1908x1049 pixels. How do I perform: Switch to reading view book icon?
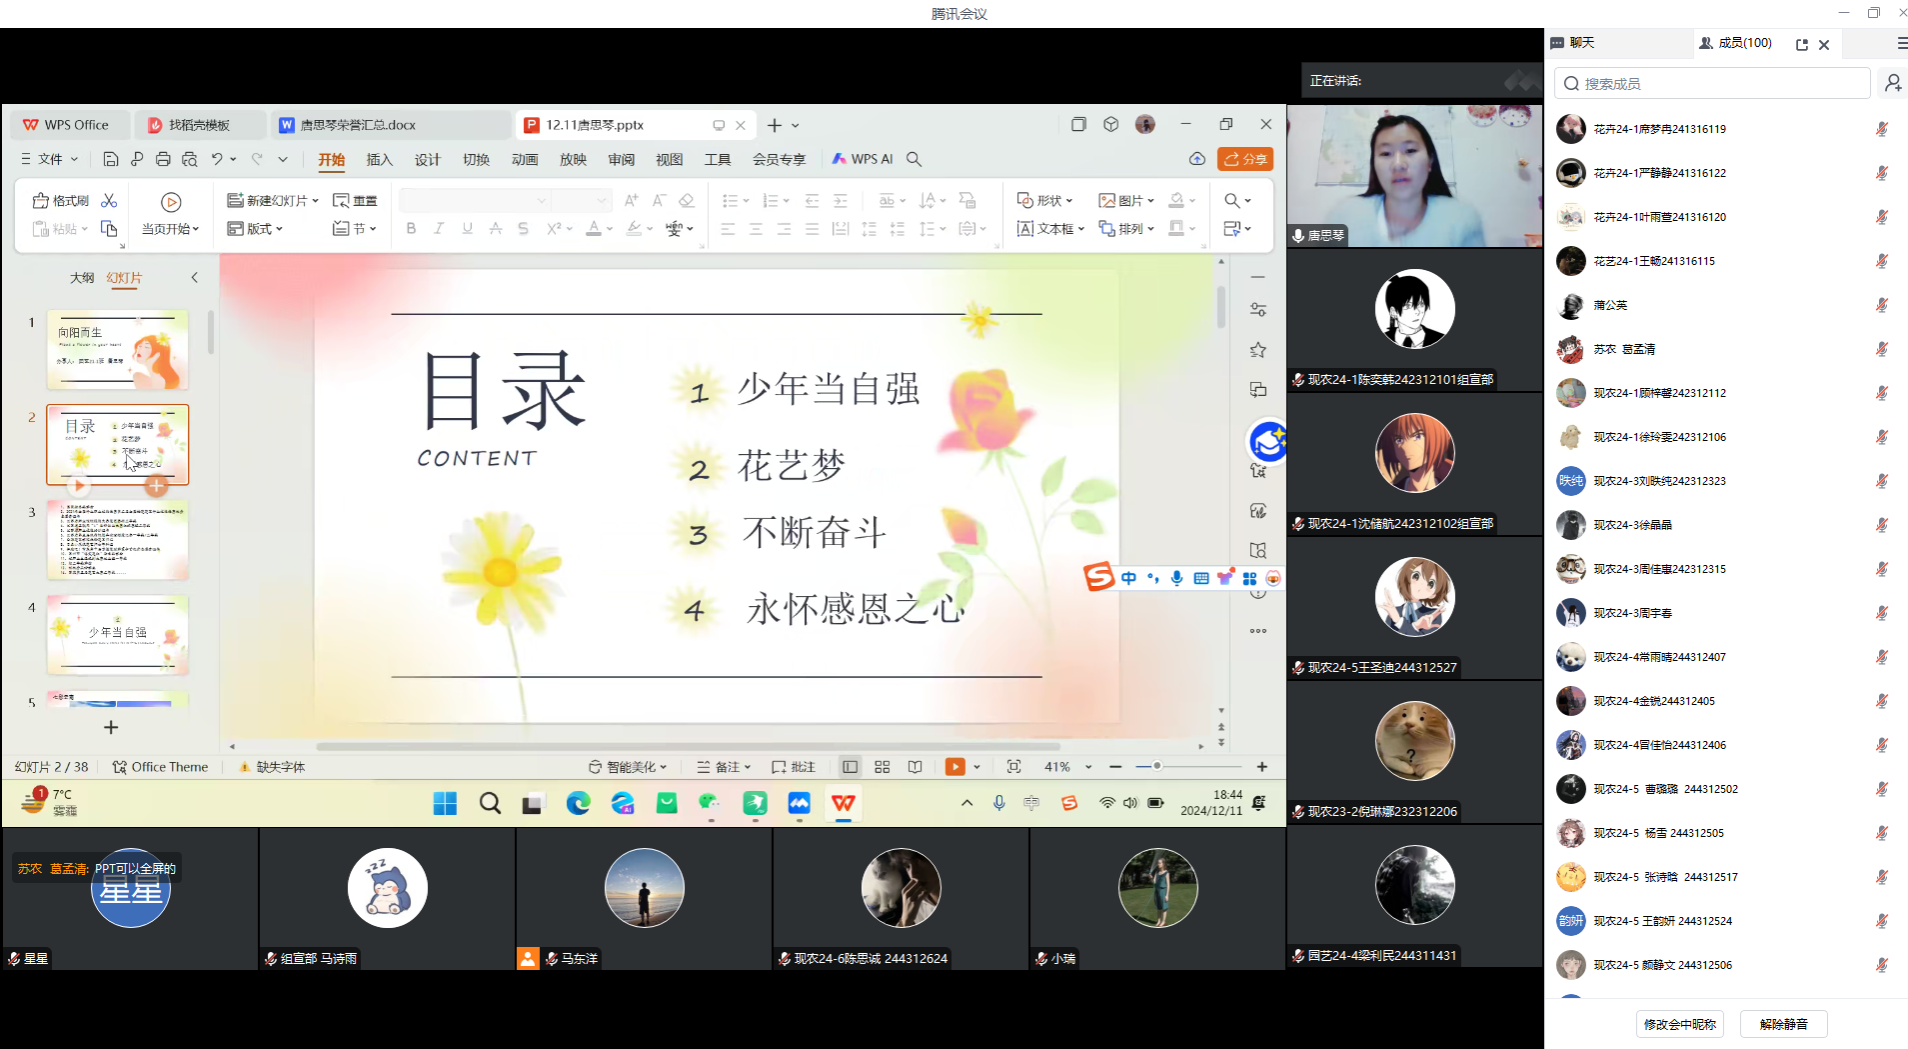click(915, 767)
